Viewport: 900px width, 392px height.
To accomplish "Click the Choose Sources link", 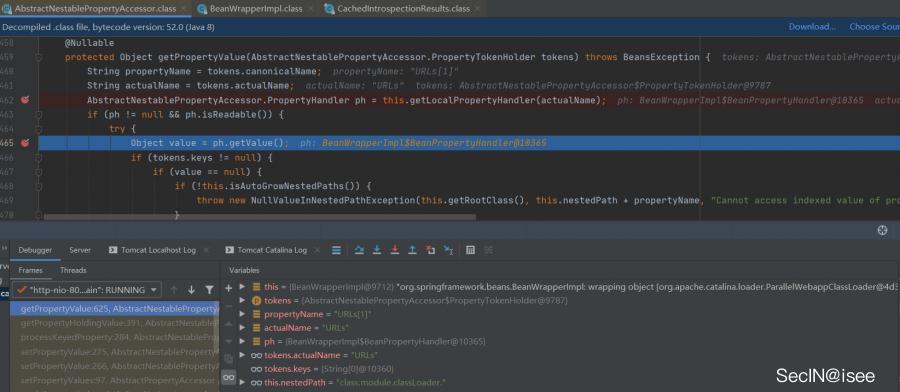I will coord(875,27).
